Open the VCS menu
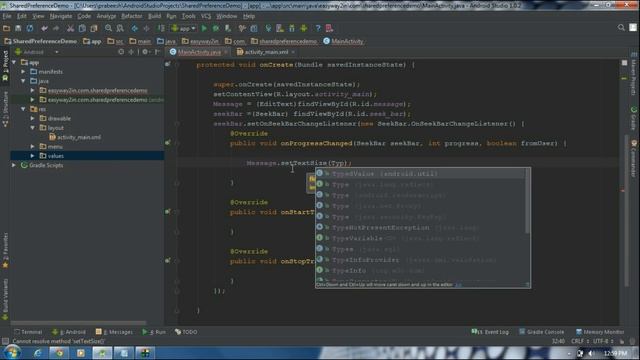This screenshot has width=640, height=360. click(x=206, y=16)
